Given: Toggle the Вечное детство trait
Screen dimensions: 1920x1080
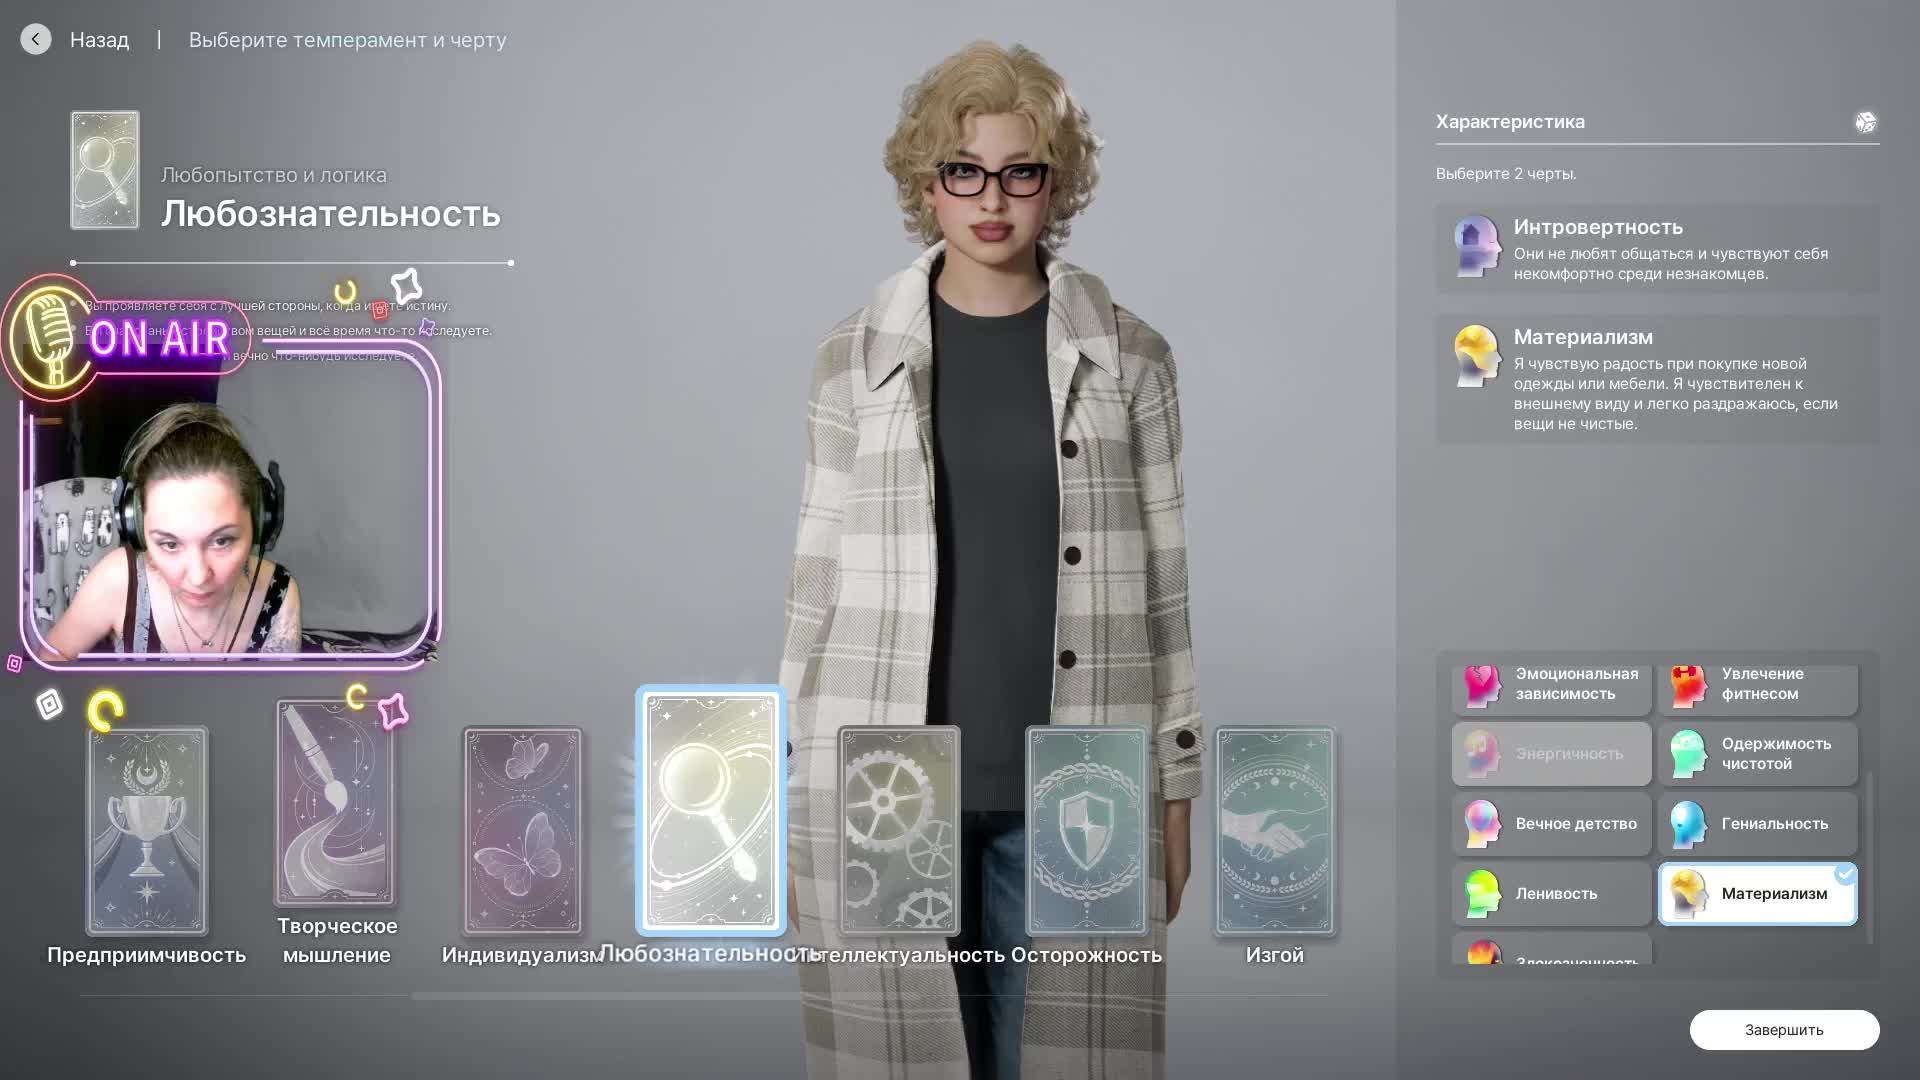Looking at the screenshot, I should (1551, 823).
